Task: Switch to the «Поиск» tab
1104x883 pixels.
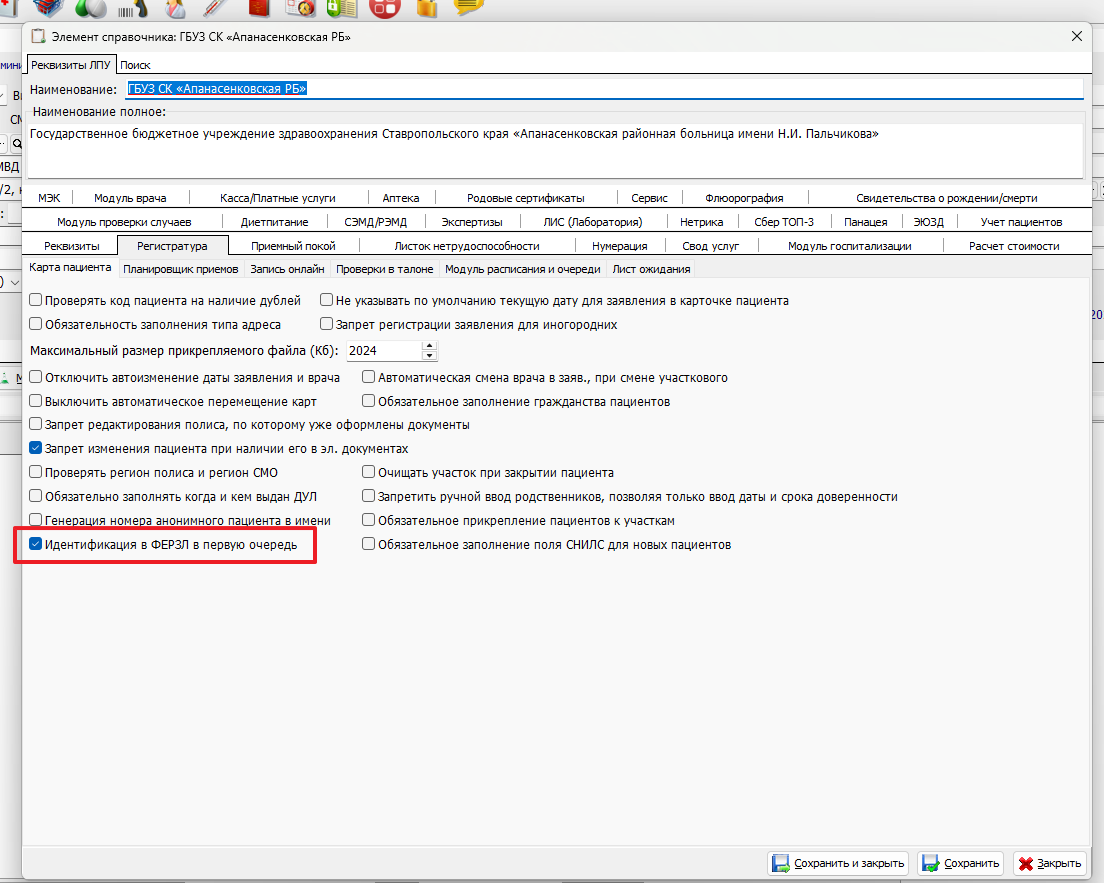Action: pos(135,65)
